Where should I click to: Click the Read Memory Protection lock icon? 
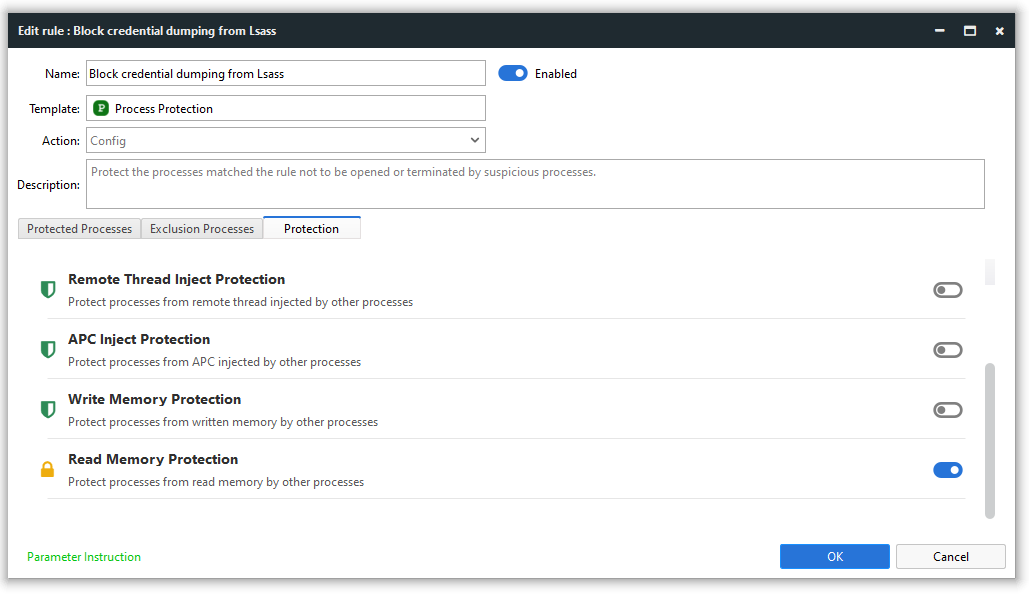coord(47,470)
